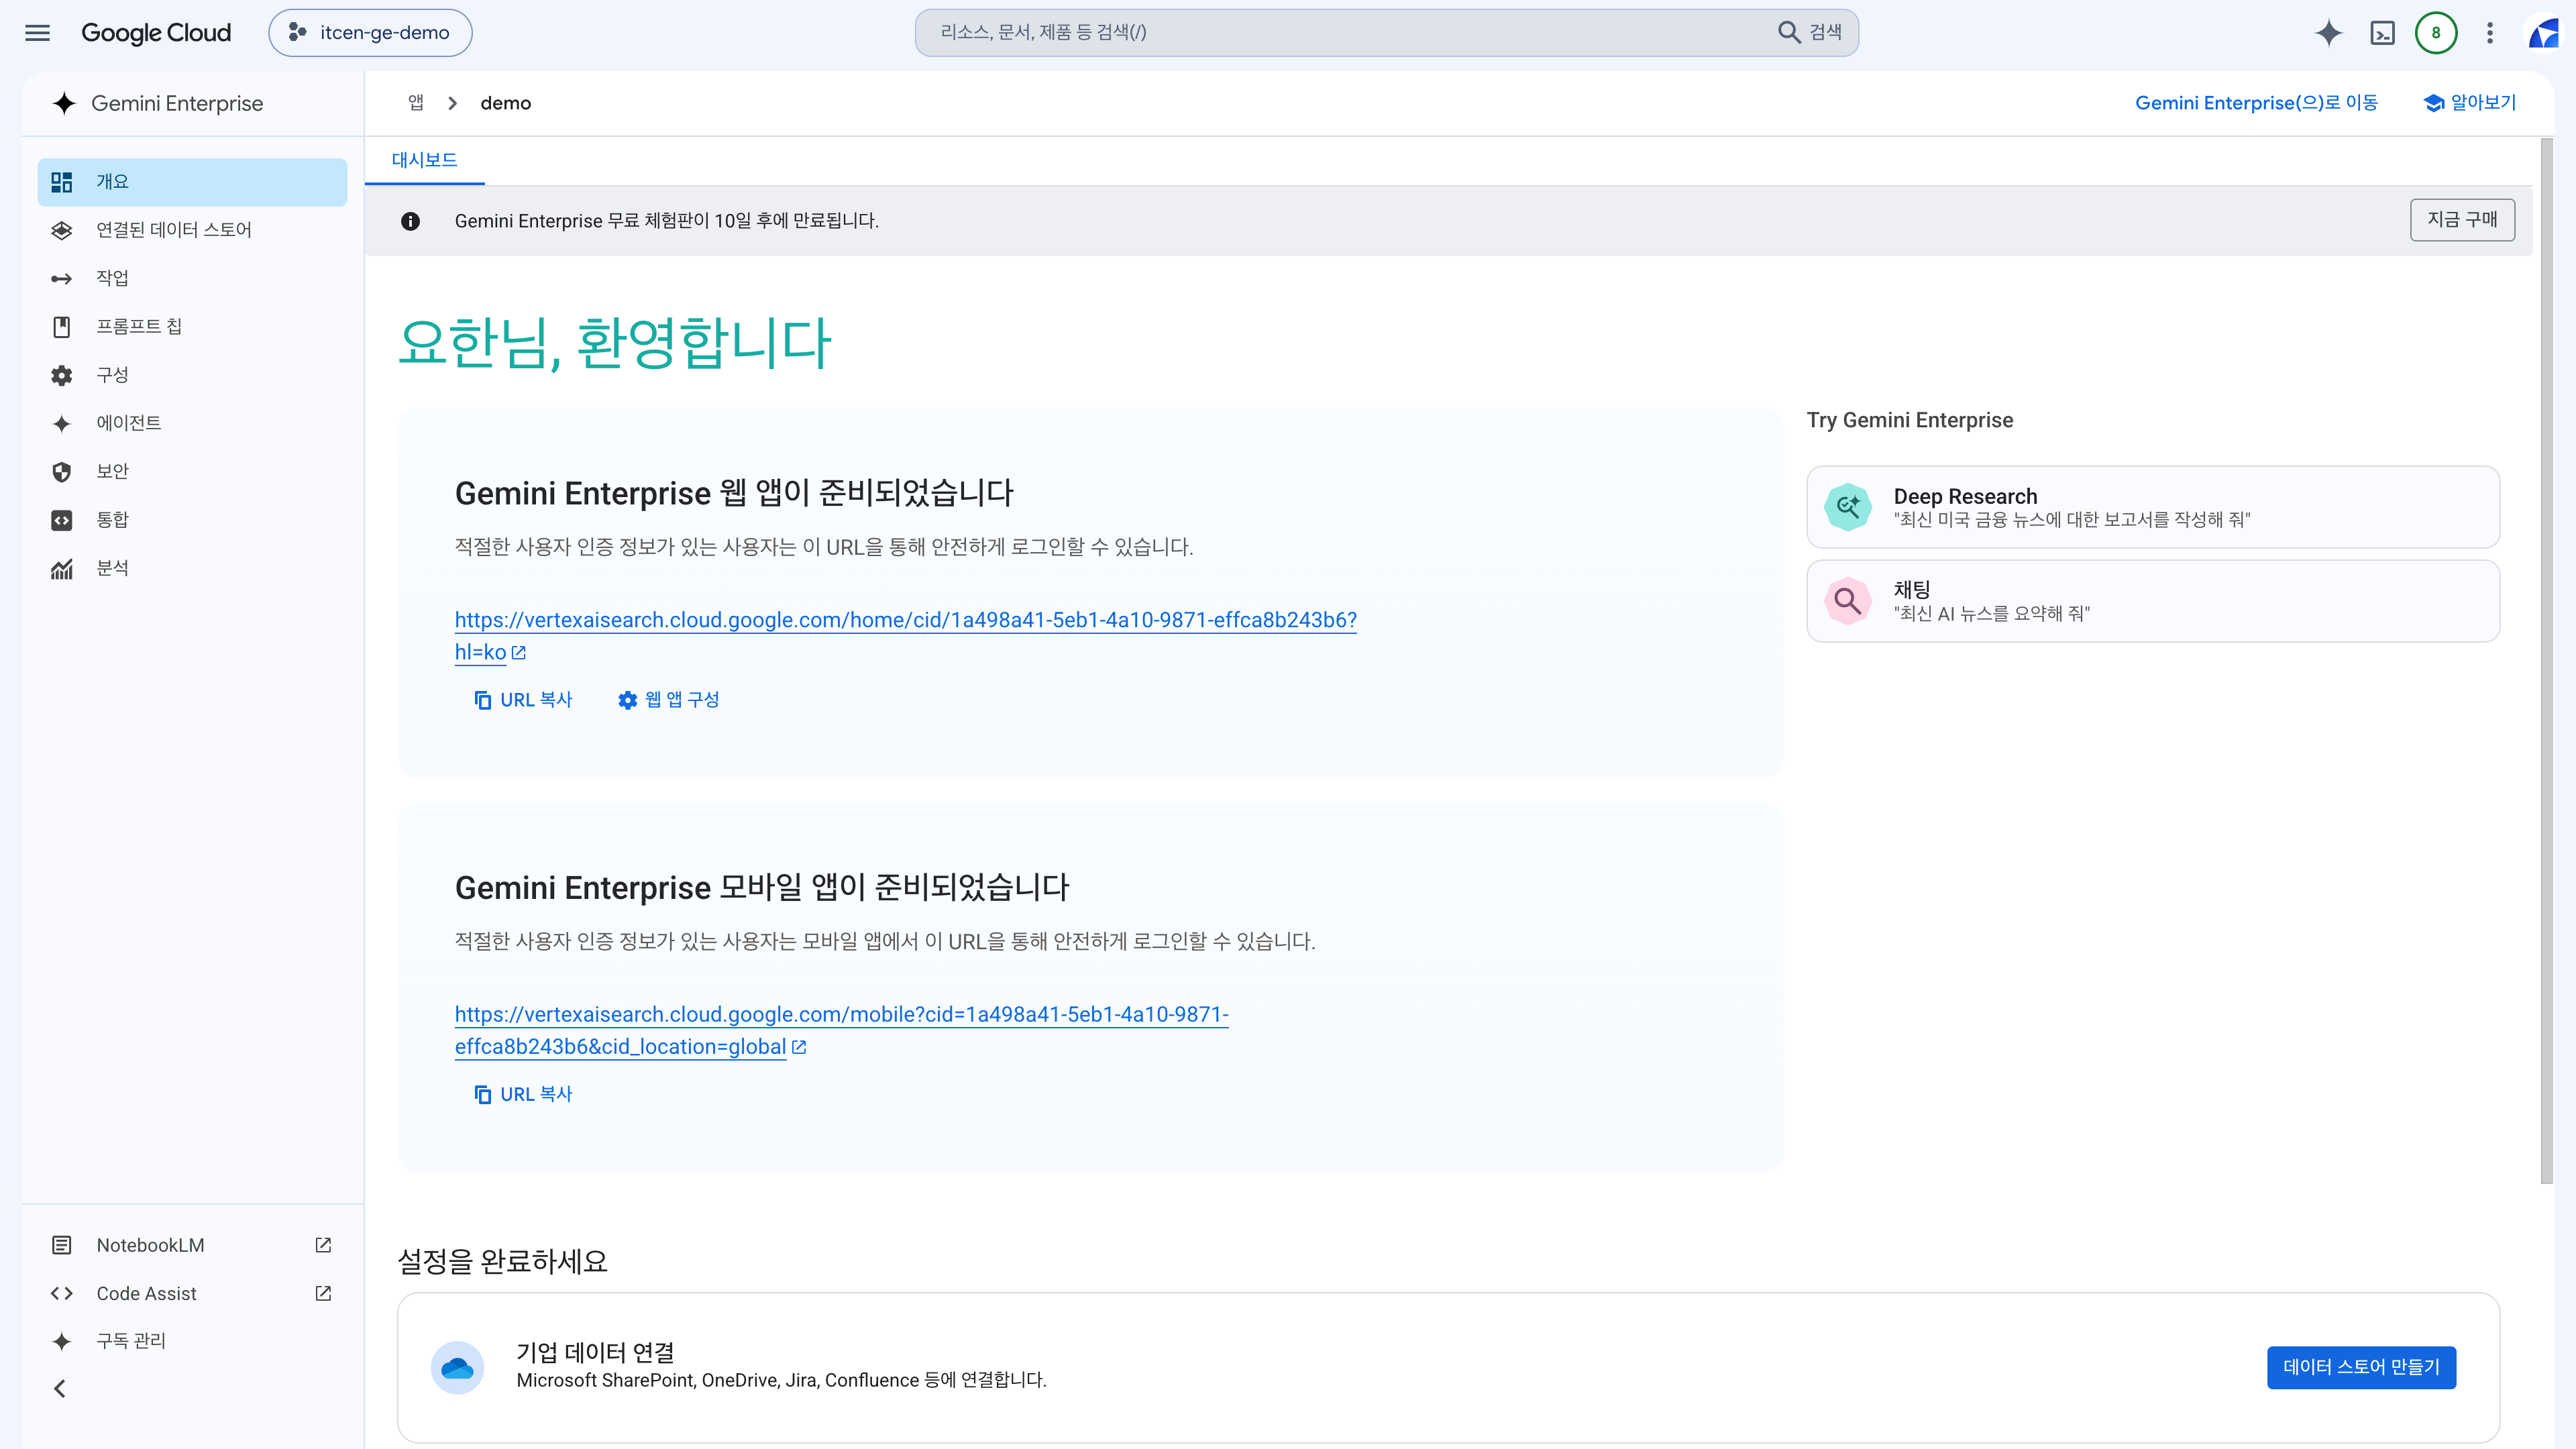Open the three-dot settings menu

(2490, 33)
